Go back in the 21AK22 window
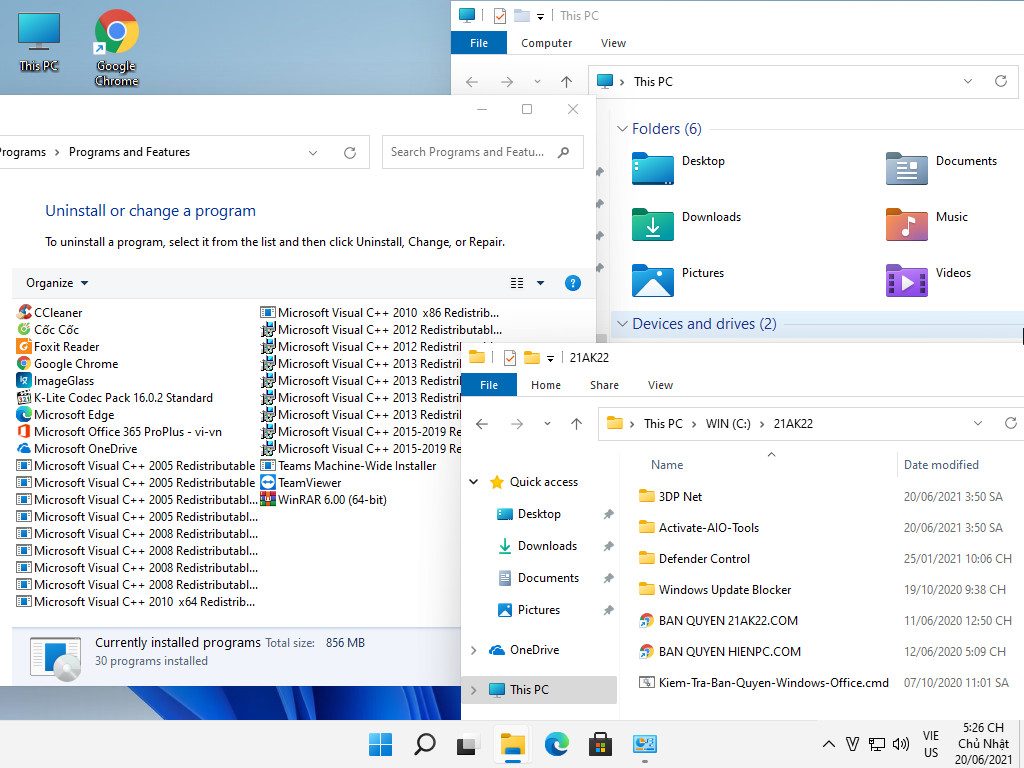1024x768 pixels. click(482, 424)
